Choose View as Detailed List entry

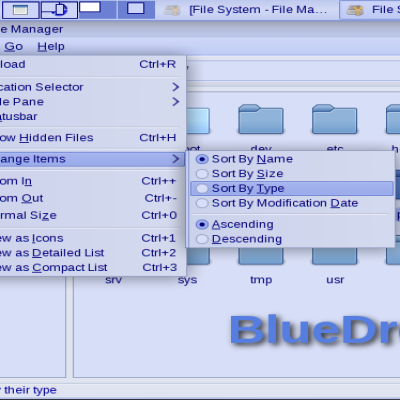click(91, 253)
